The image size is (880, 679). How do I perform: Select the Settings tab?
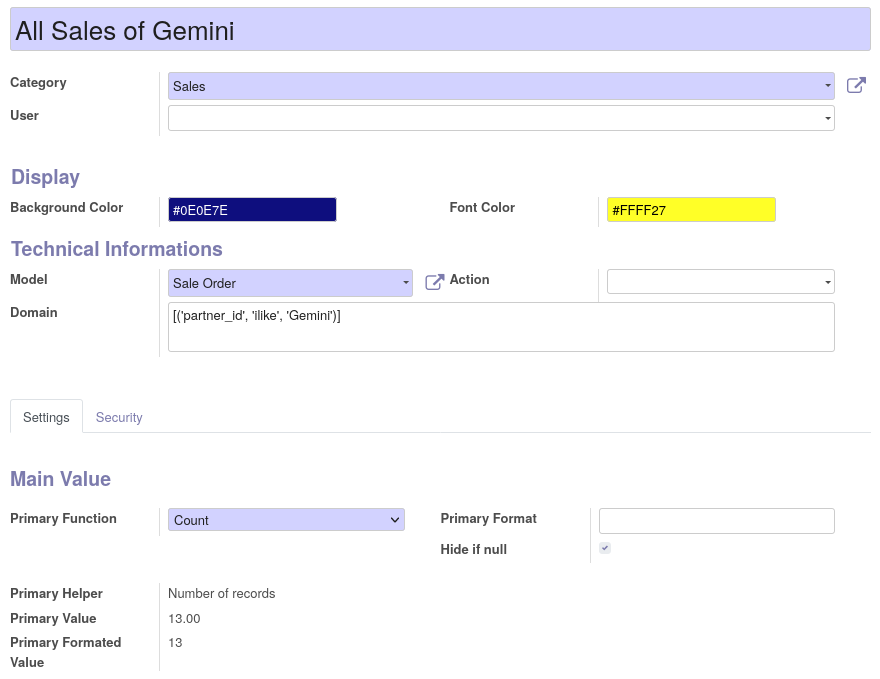[46, 417]
